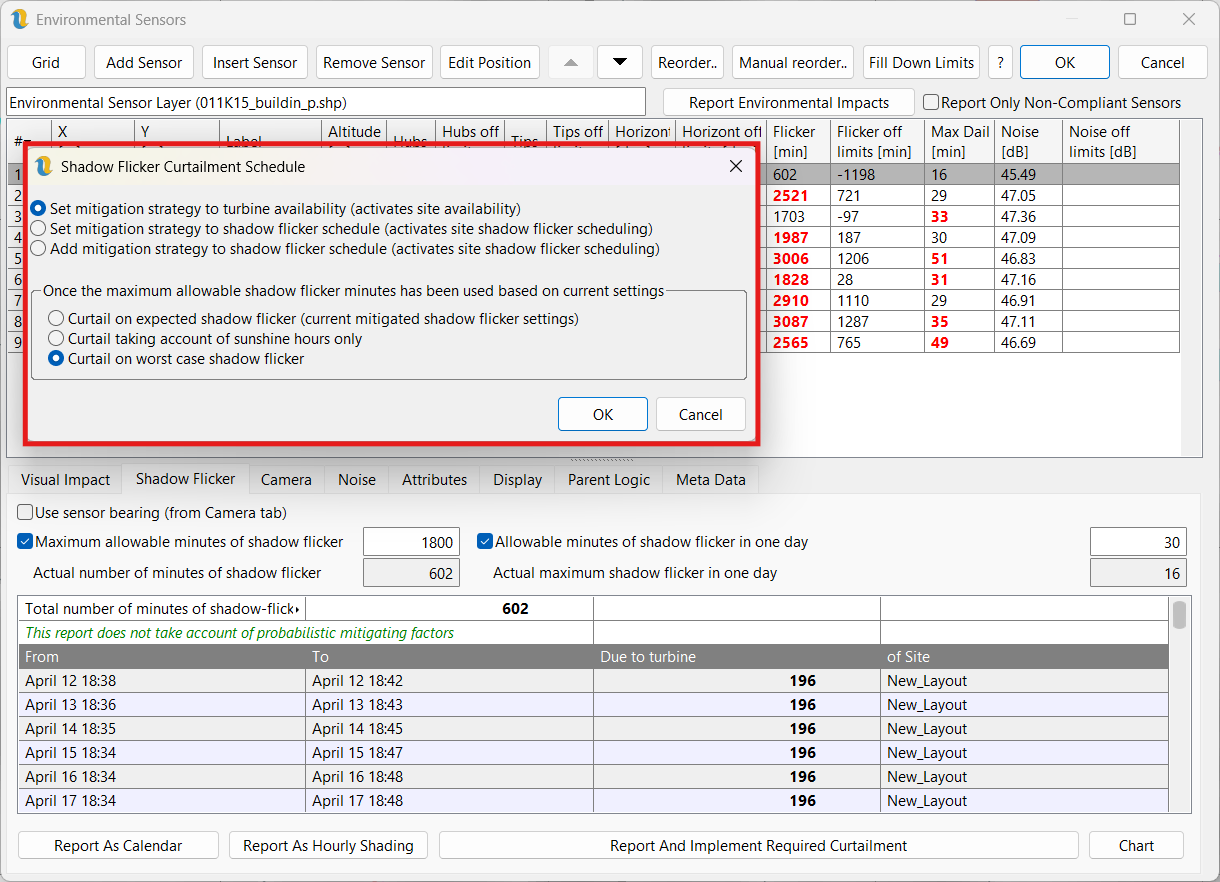The image size is (1220, 882).
Task: Toggle 'Use sensor bearing' checkbox
Action: 25,513
